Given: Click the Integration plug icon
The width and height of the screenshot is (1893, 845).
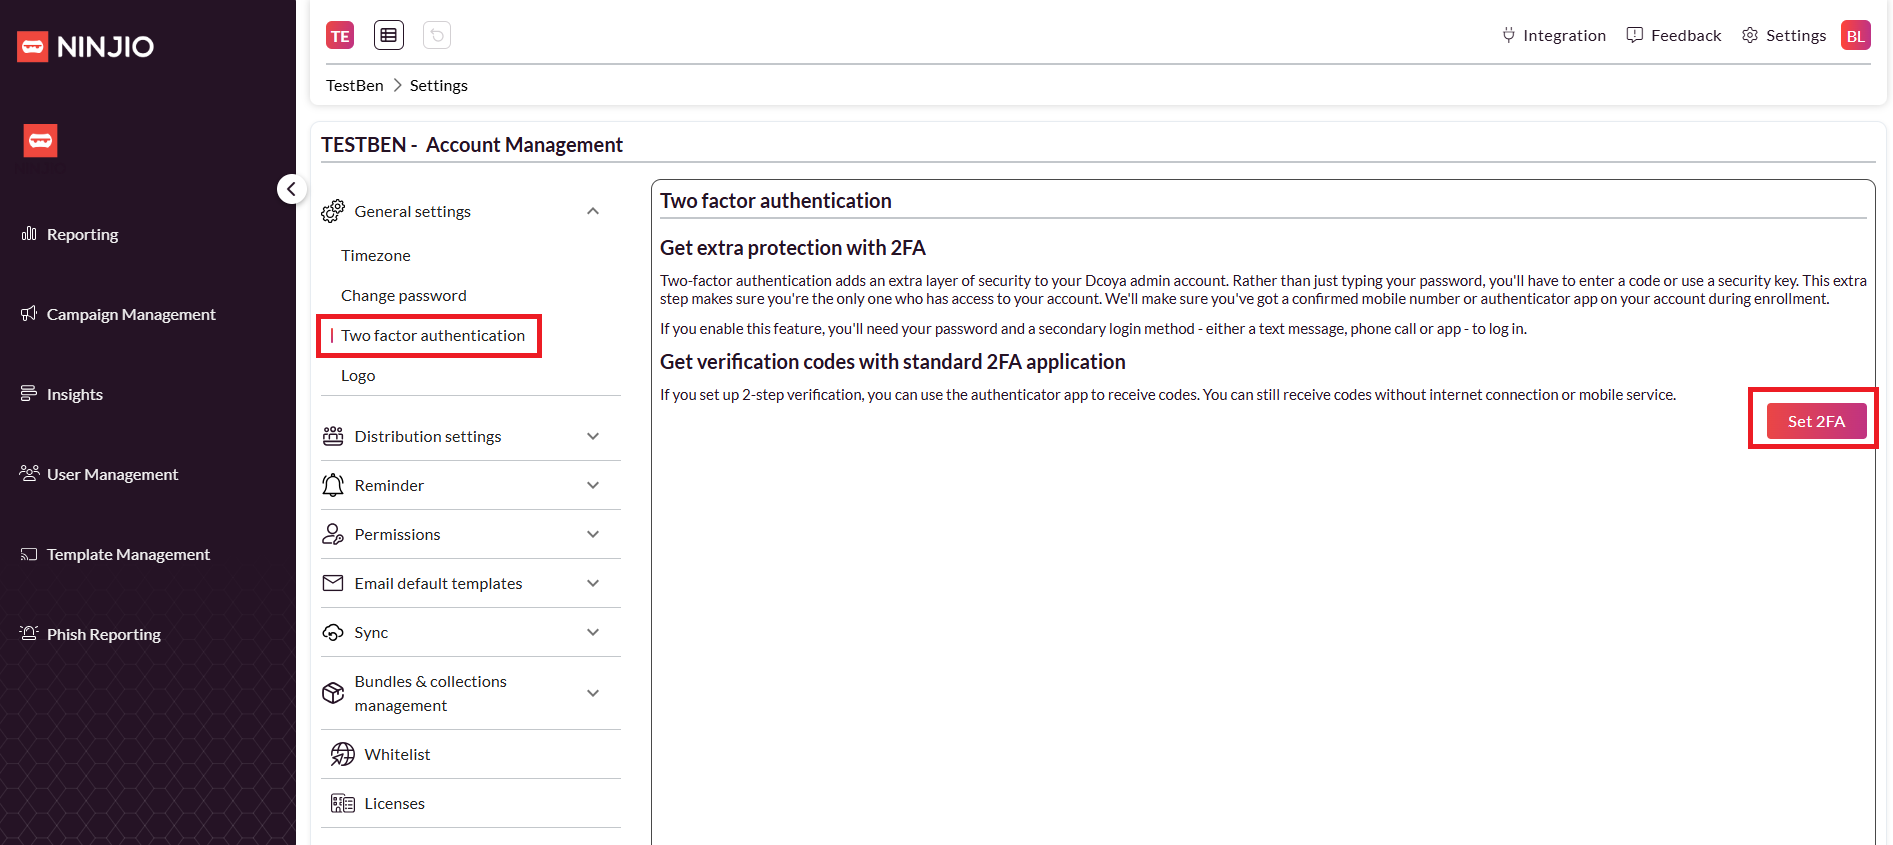Looking at the screenshot, I should pos(1508,35).
